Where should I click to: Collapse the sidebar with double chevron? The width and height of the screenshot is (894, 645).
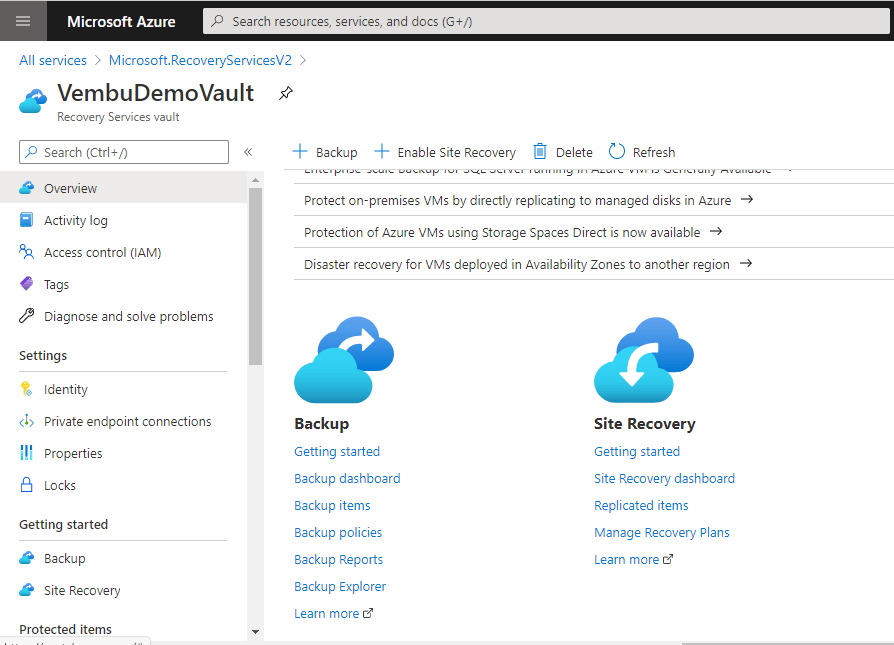point(248,152)
